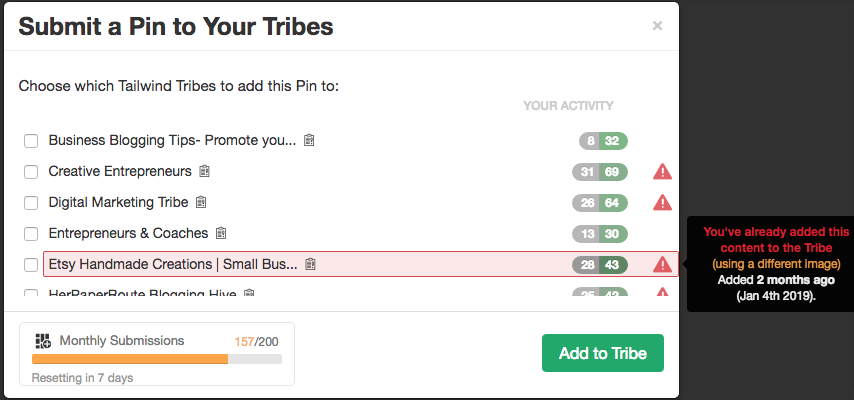
Task: Check the Business Blogging Tips checkbox
Action: tap(31, 141)
